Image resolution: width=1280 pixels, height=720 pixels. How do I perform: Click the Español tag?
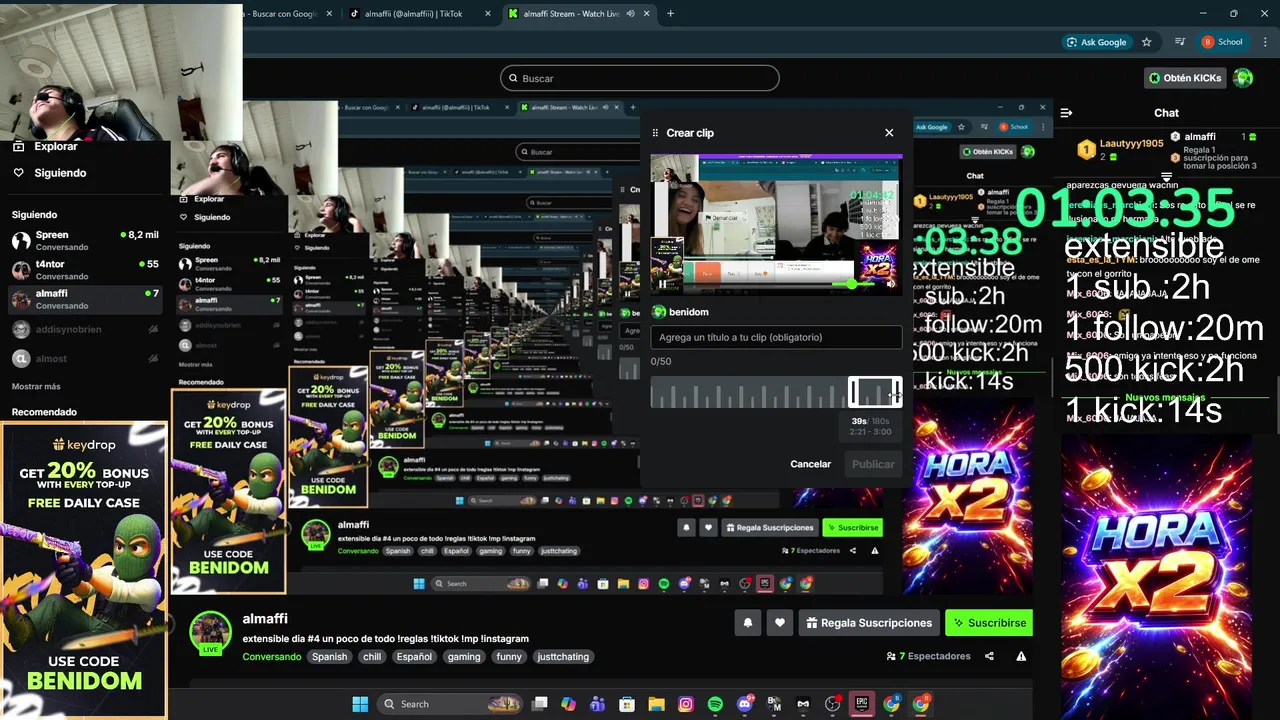[414, 657]
